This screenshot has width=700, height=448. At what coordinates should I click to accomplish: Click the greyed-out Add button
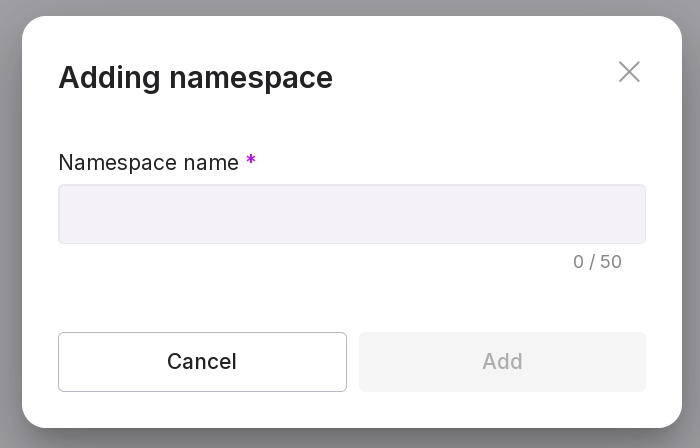[502, 361]
